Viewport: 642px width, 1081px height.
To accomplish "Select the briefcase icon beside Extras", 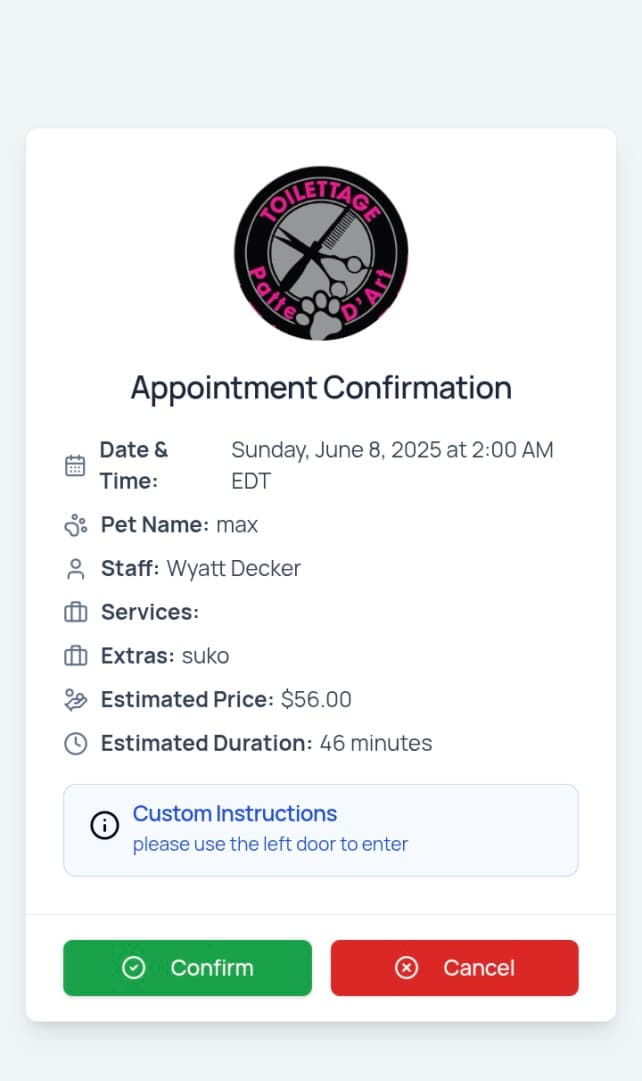I will click(x=75, y=656).
